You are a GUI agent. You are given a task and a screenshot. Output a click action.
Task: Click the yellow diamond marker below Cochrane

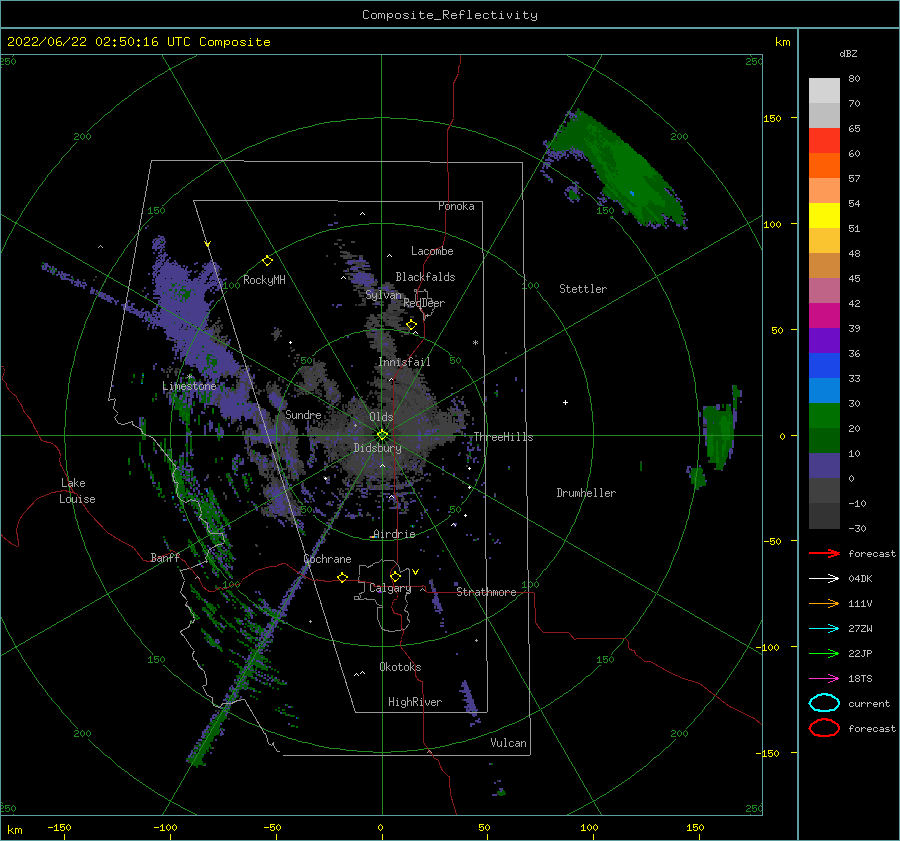coord(342,577)
